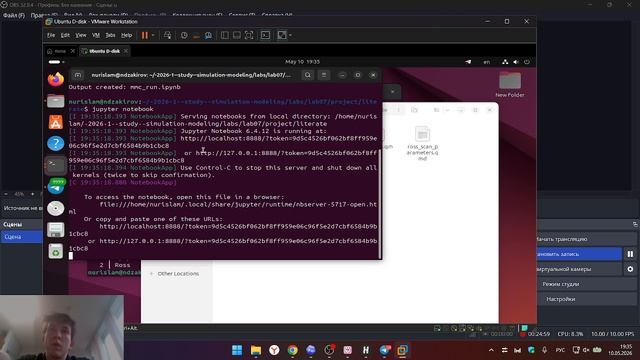Image resolution: width=640 pixels, height=360 pixels.
Task: Open Firefox from the Ubuntu dock
Action: tap(56, 79)
